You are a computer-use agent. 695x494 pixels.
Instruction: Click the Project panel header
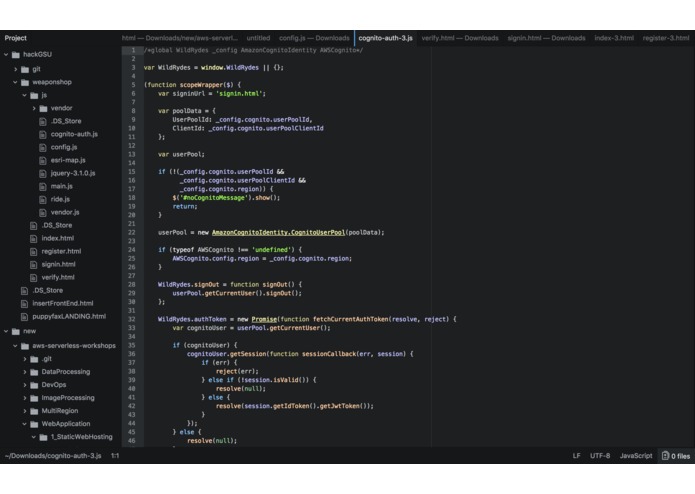click(16, 38)
